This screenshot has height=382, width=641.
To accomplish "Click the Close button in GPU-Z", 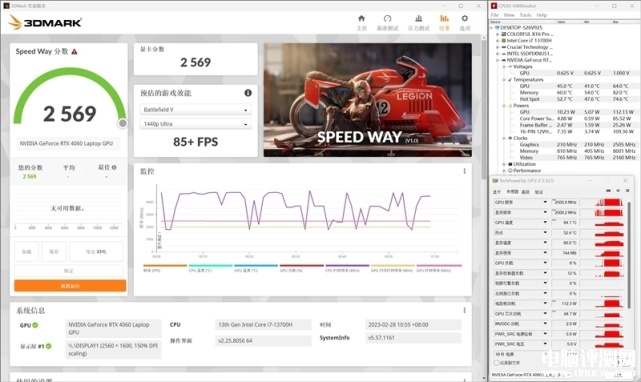I will pyautogui.click(x=625, y=180).
